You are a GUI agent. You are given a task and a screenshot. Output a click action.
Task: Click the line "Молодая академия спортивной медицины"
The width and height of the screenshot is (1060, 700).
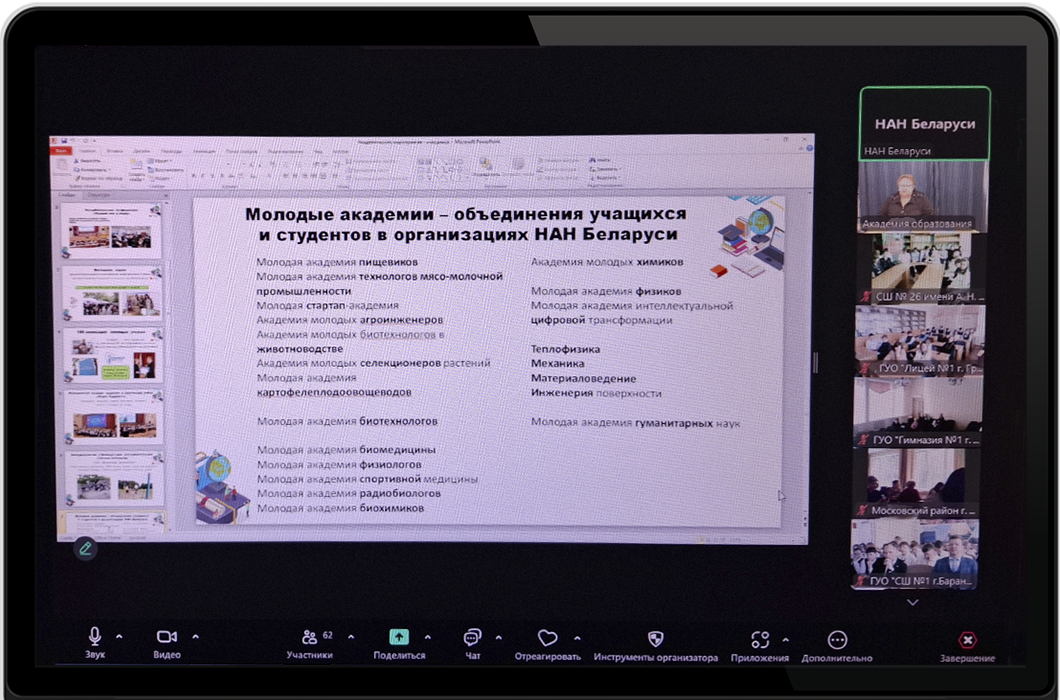pos(367,479)
